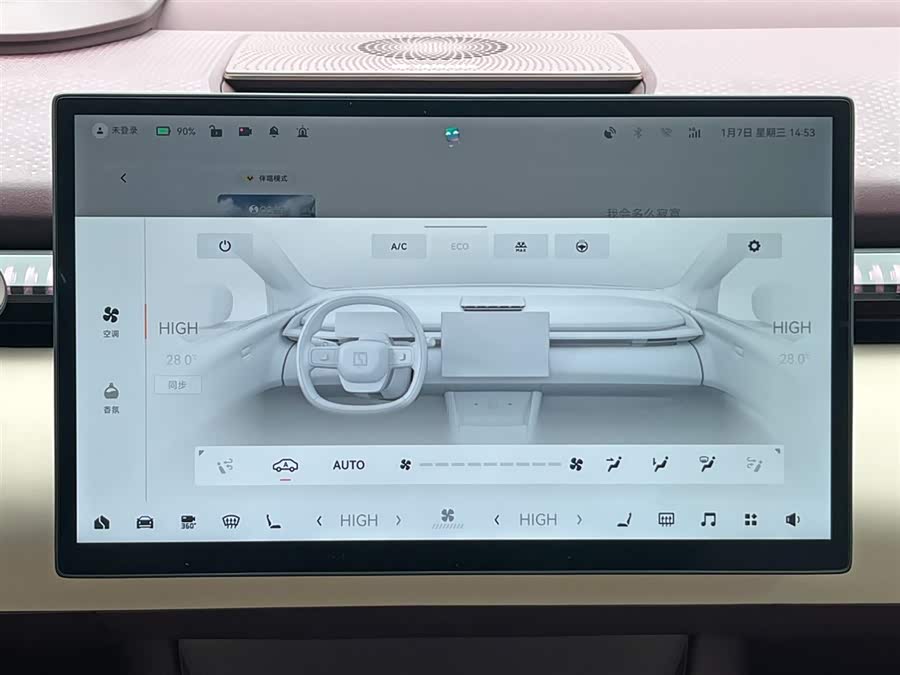Increase passenger temperature with right chevron
Viewport: 900px width, 675px height.
pyautogui.click(x=579, y=519)
